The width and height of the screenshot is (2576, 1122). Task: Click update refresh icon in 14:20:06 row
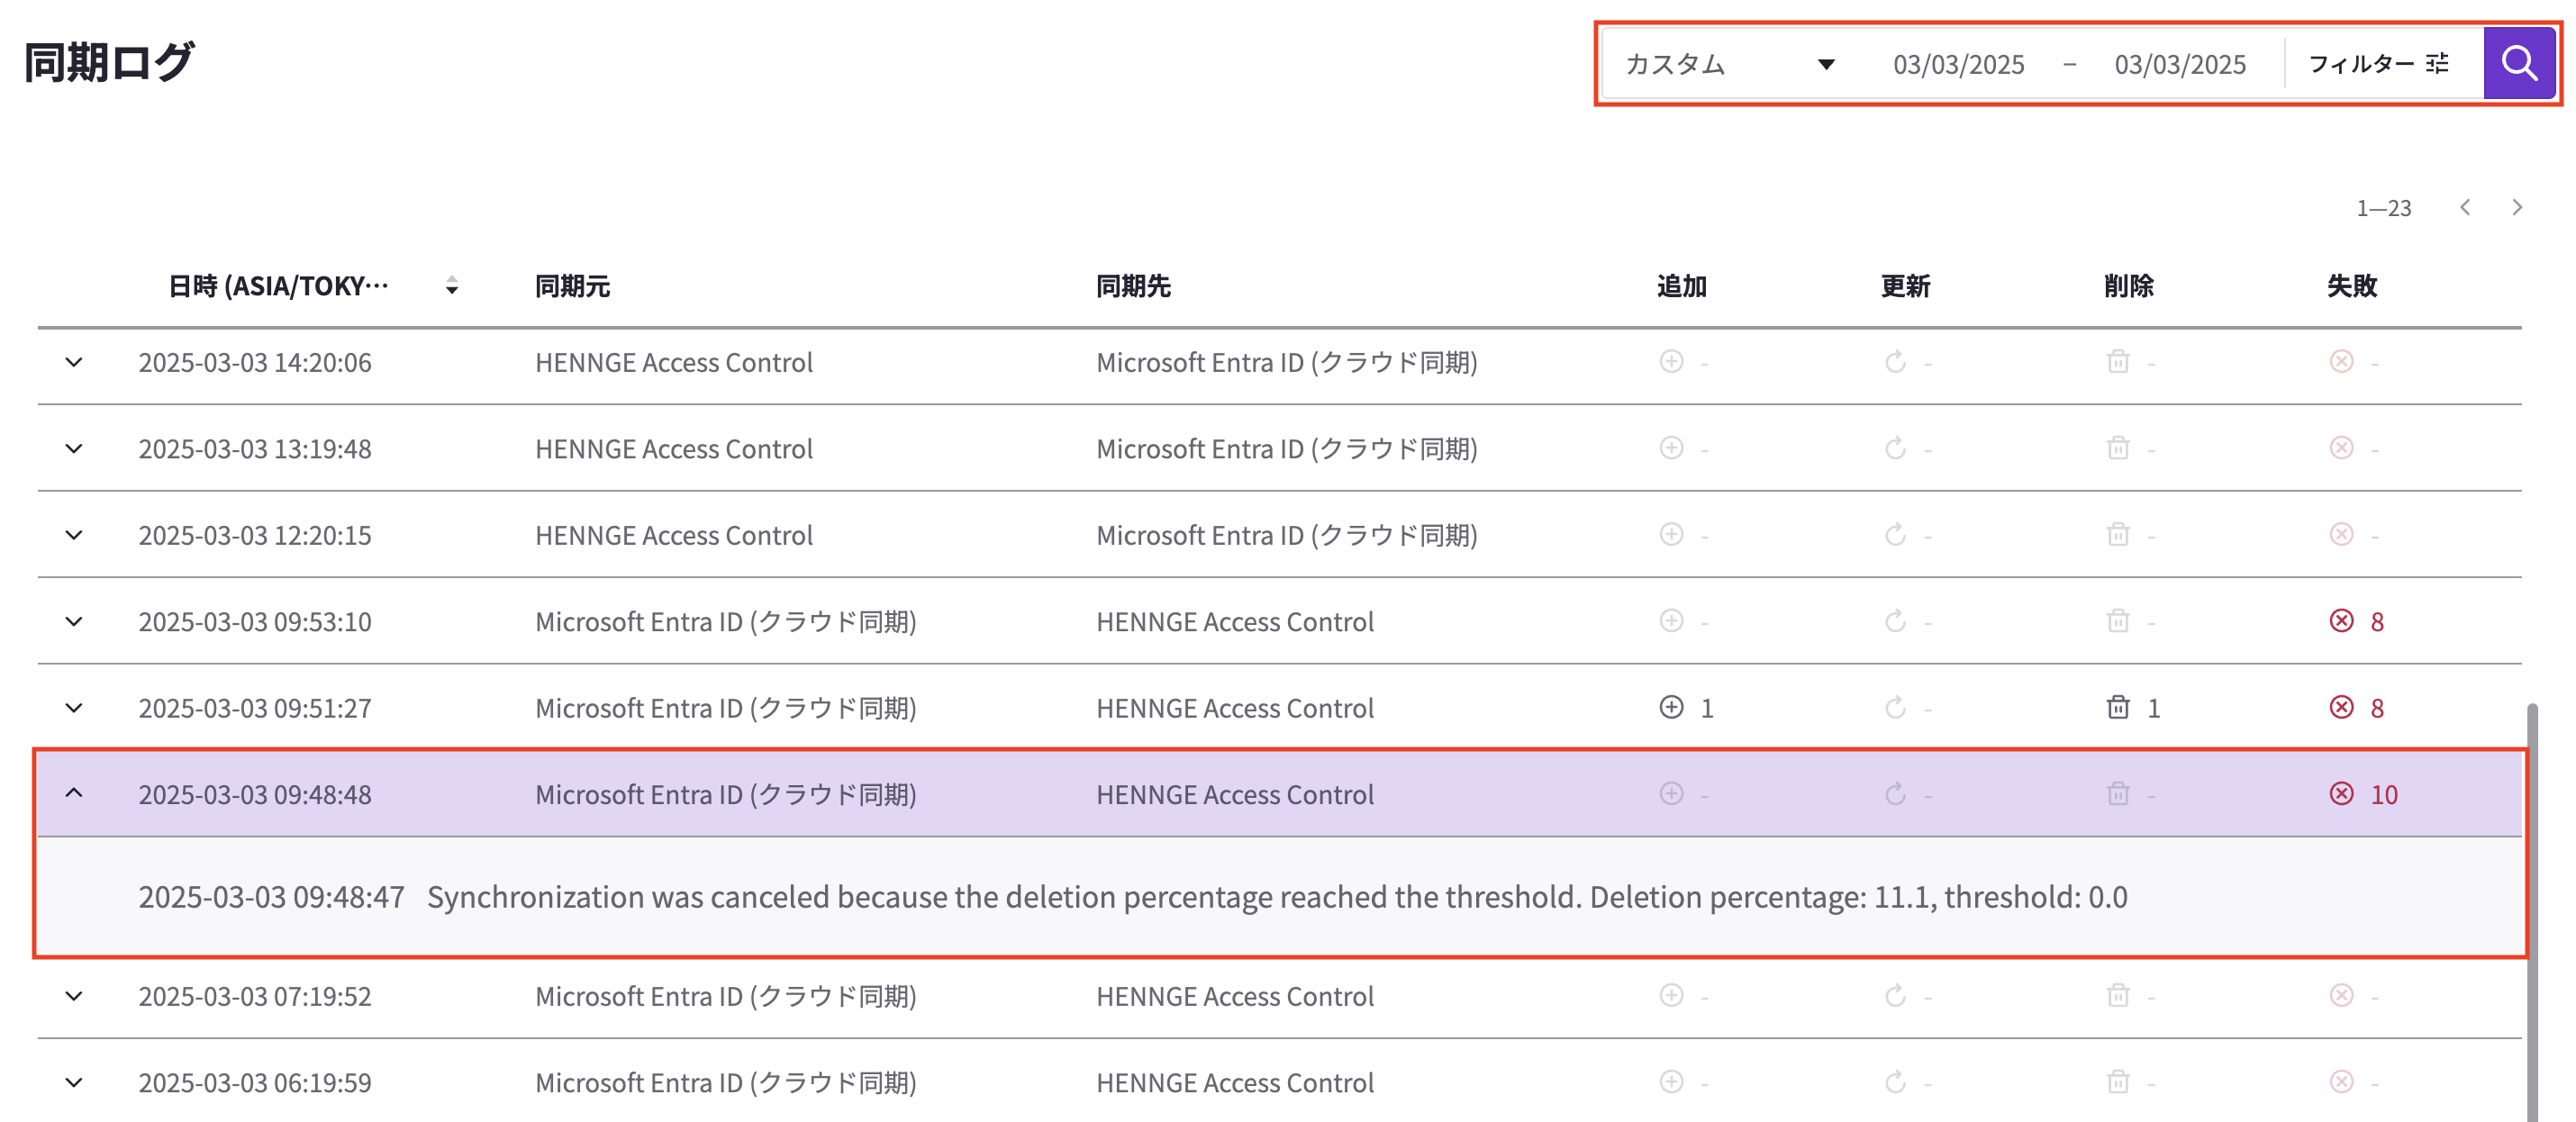click(x=1895, y=362)
